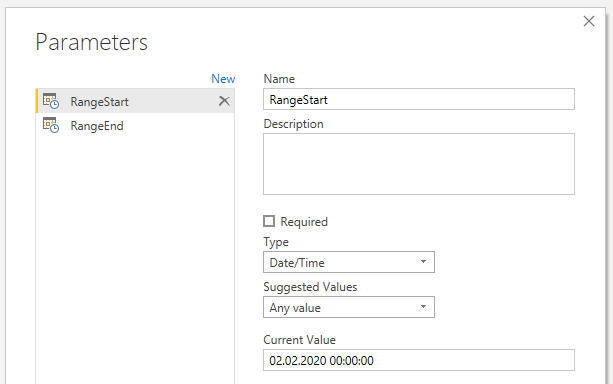
Task: Click the RangeEnd date/time parameter icon
Action: [51, 125]
